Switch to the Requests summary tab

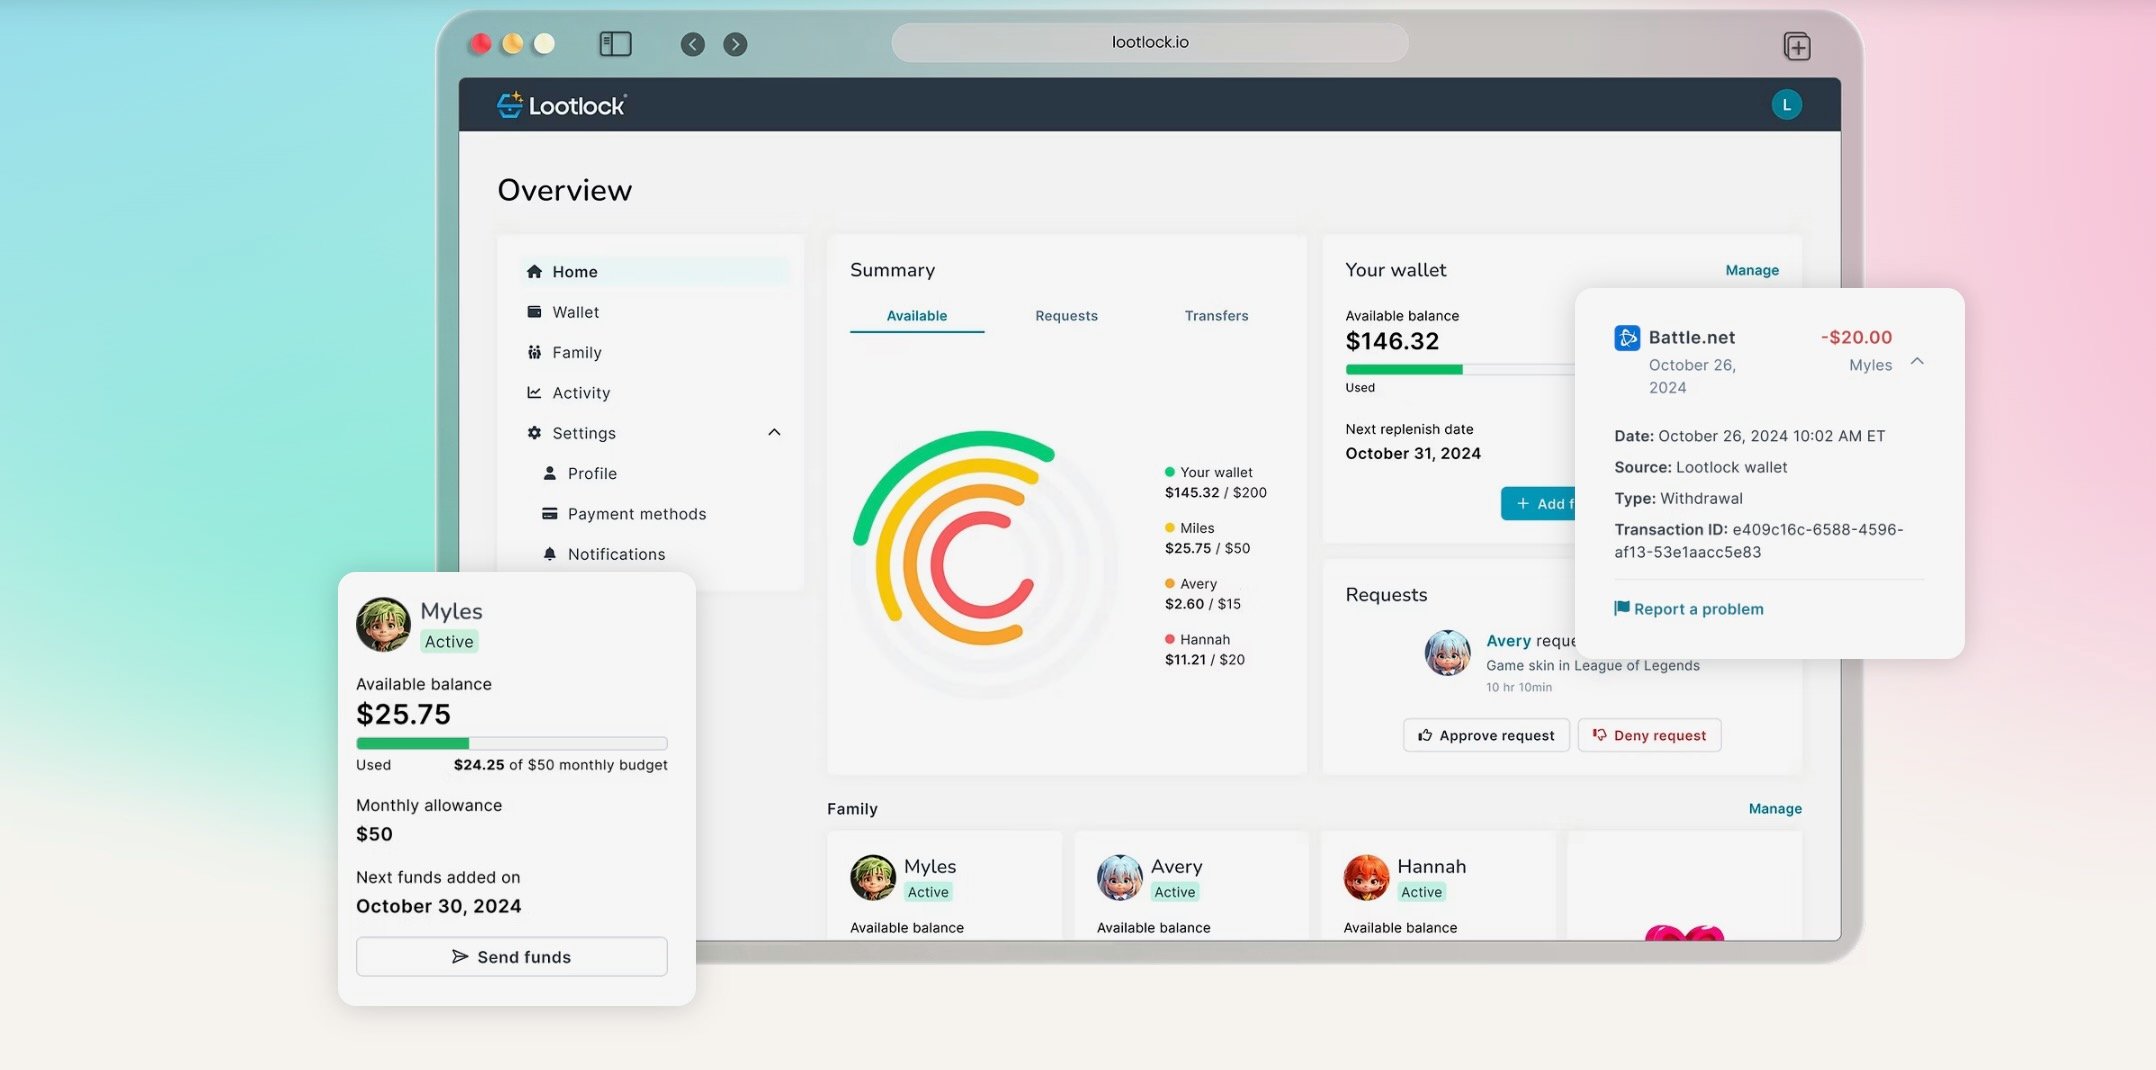(1066, 316)
